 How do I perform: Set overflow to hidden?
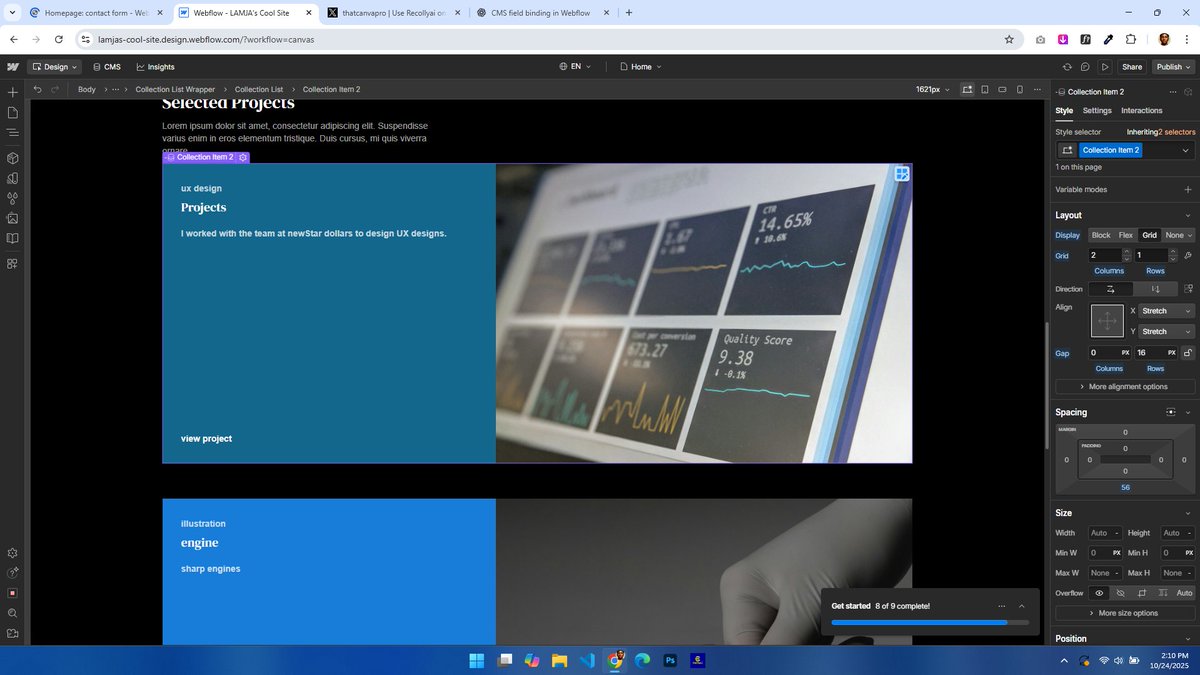point(1120,593)
